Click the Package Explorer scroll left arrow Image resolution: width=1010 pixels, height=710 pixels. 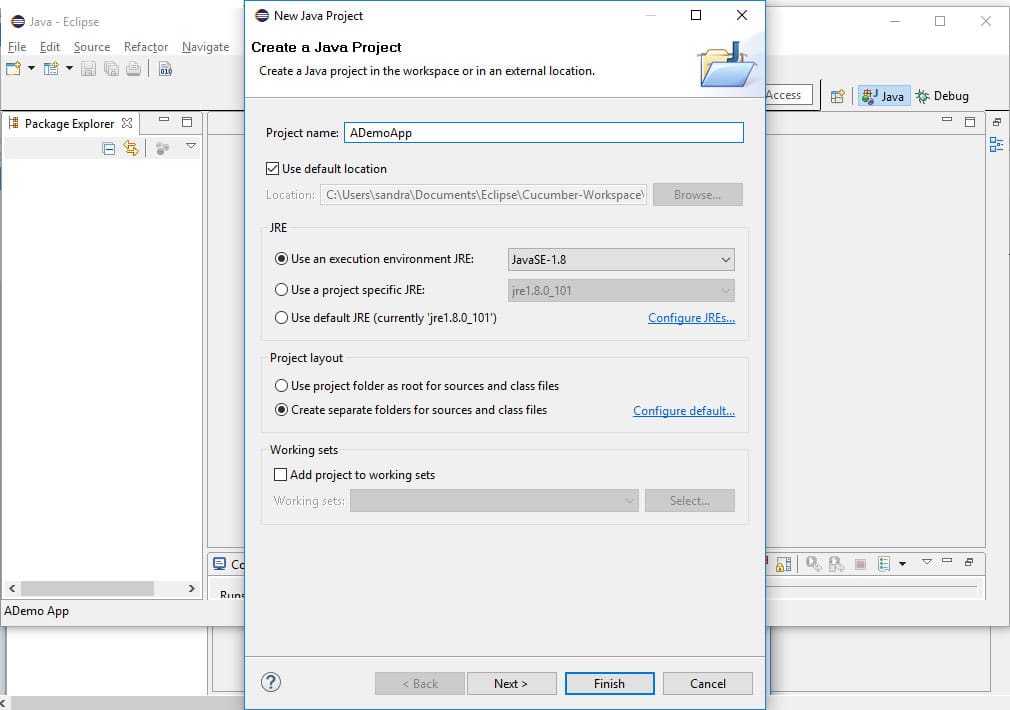[12, 588]
